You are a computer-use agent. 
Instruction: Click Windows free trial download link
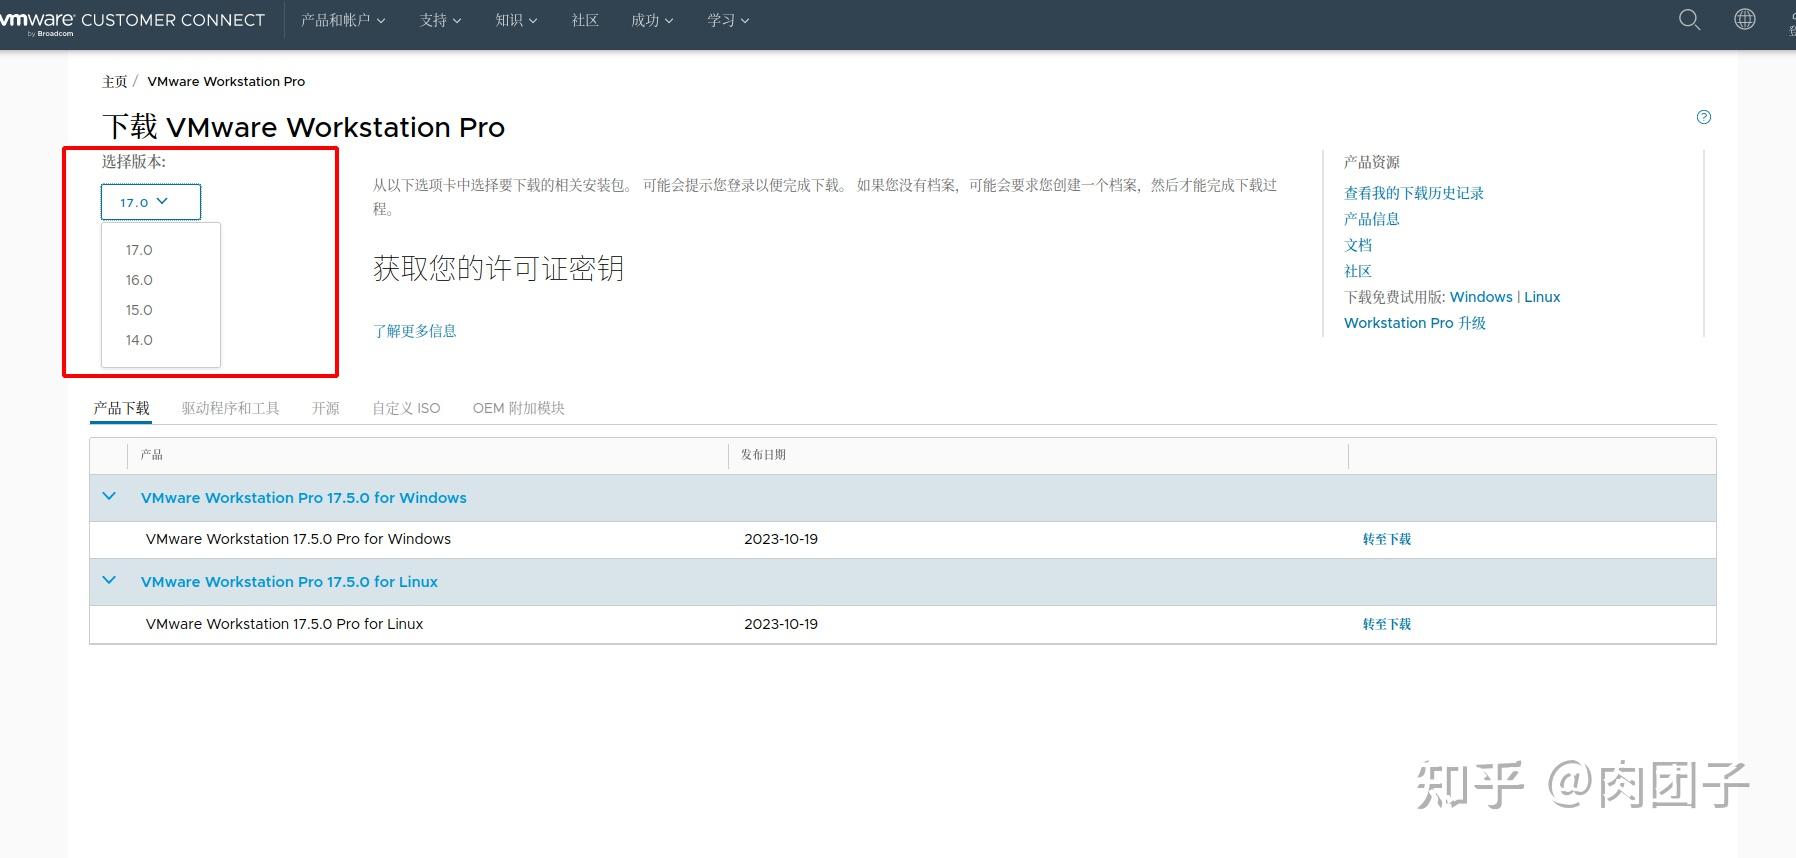click(x=1481, y=297)
